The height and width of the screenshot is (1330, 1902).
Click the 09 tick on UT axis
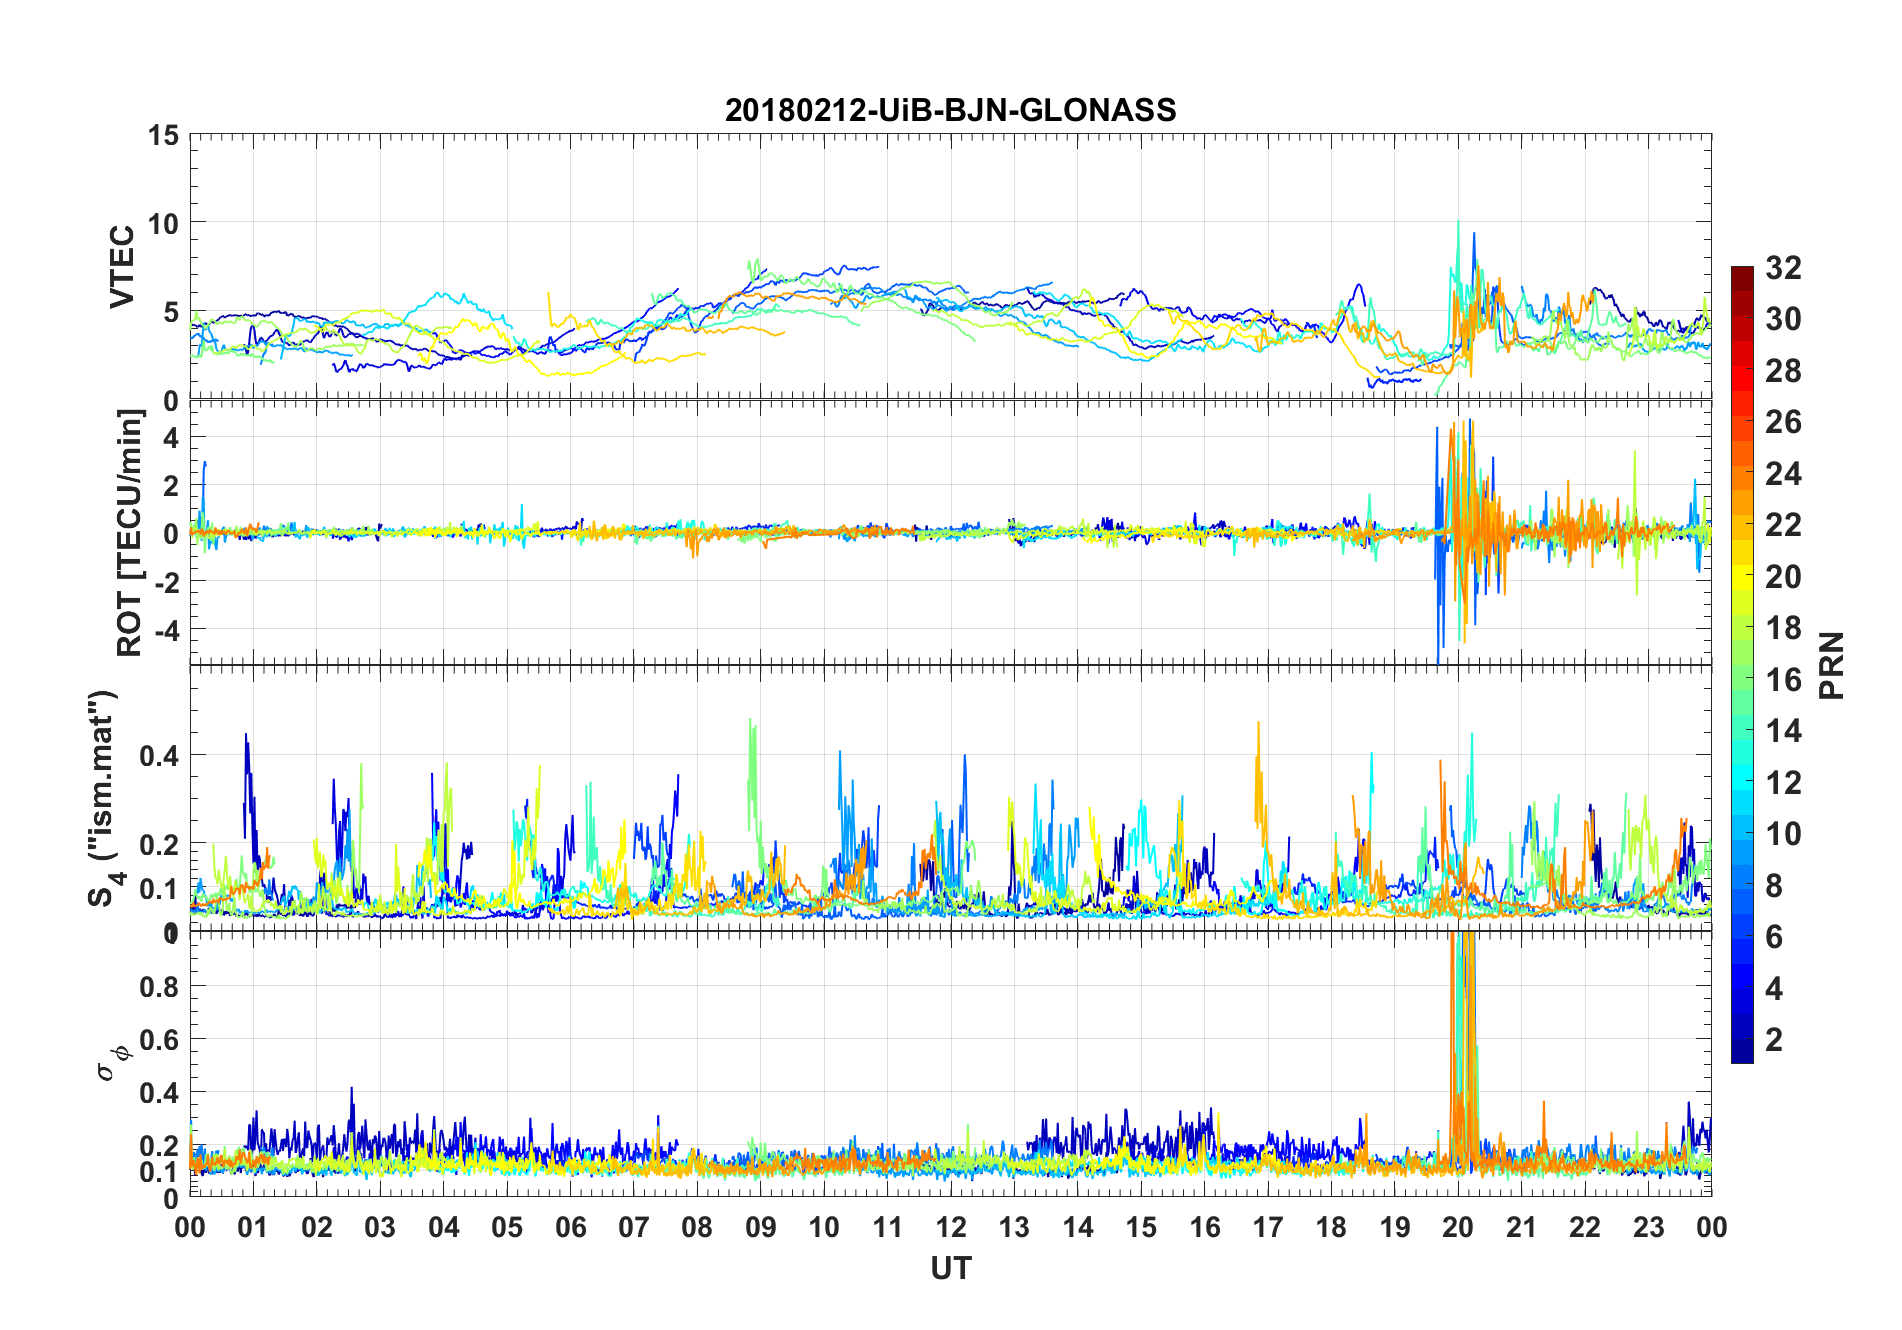[x=761, y=1227]
